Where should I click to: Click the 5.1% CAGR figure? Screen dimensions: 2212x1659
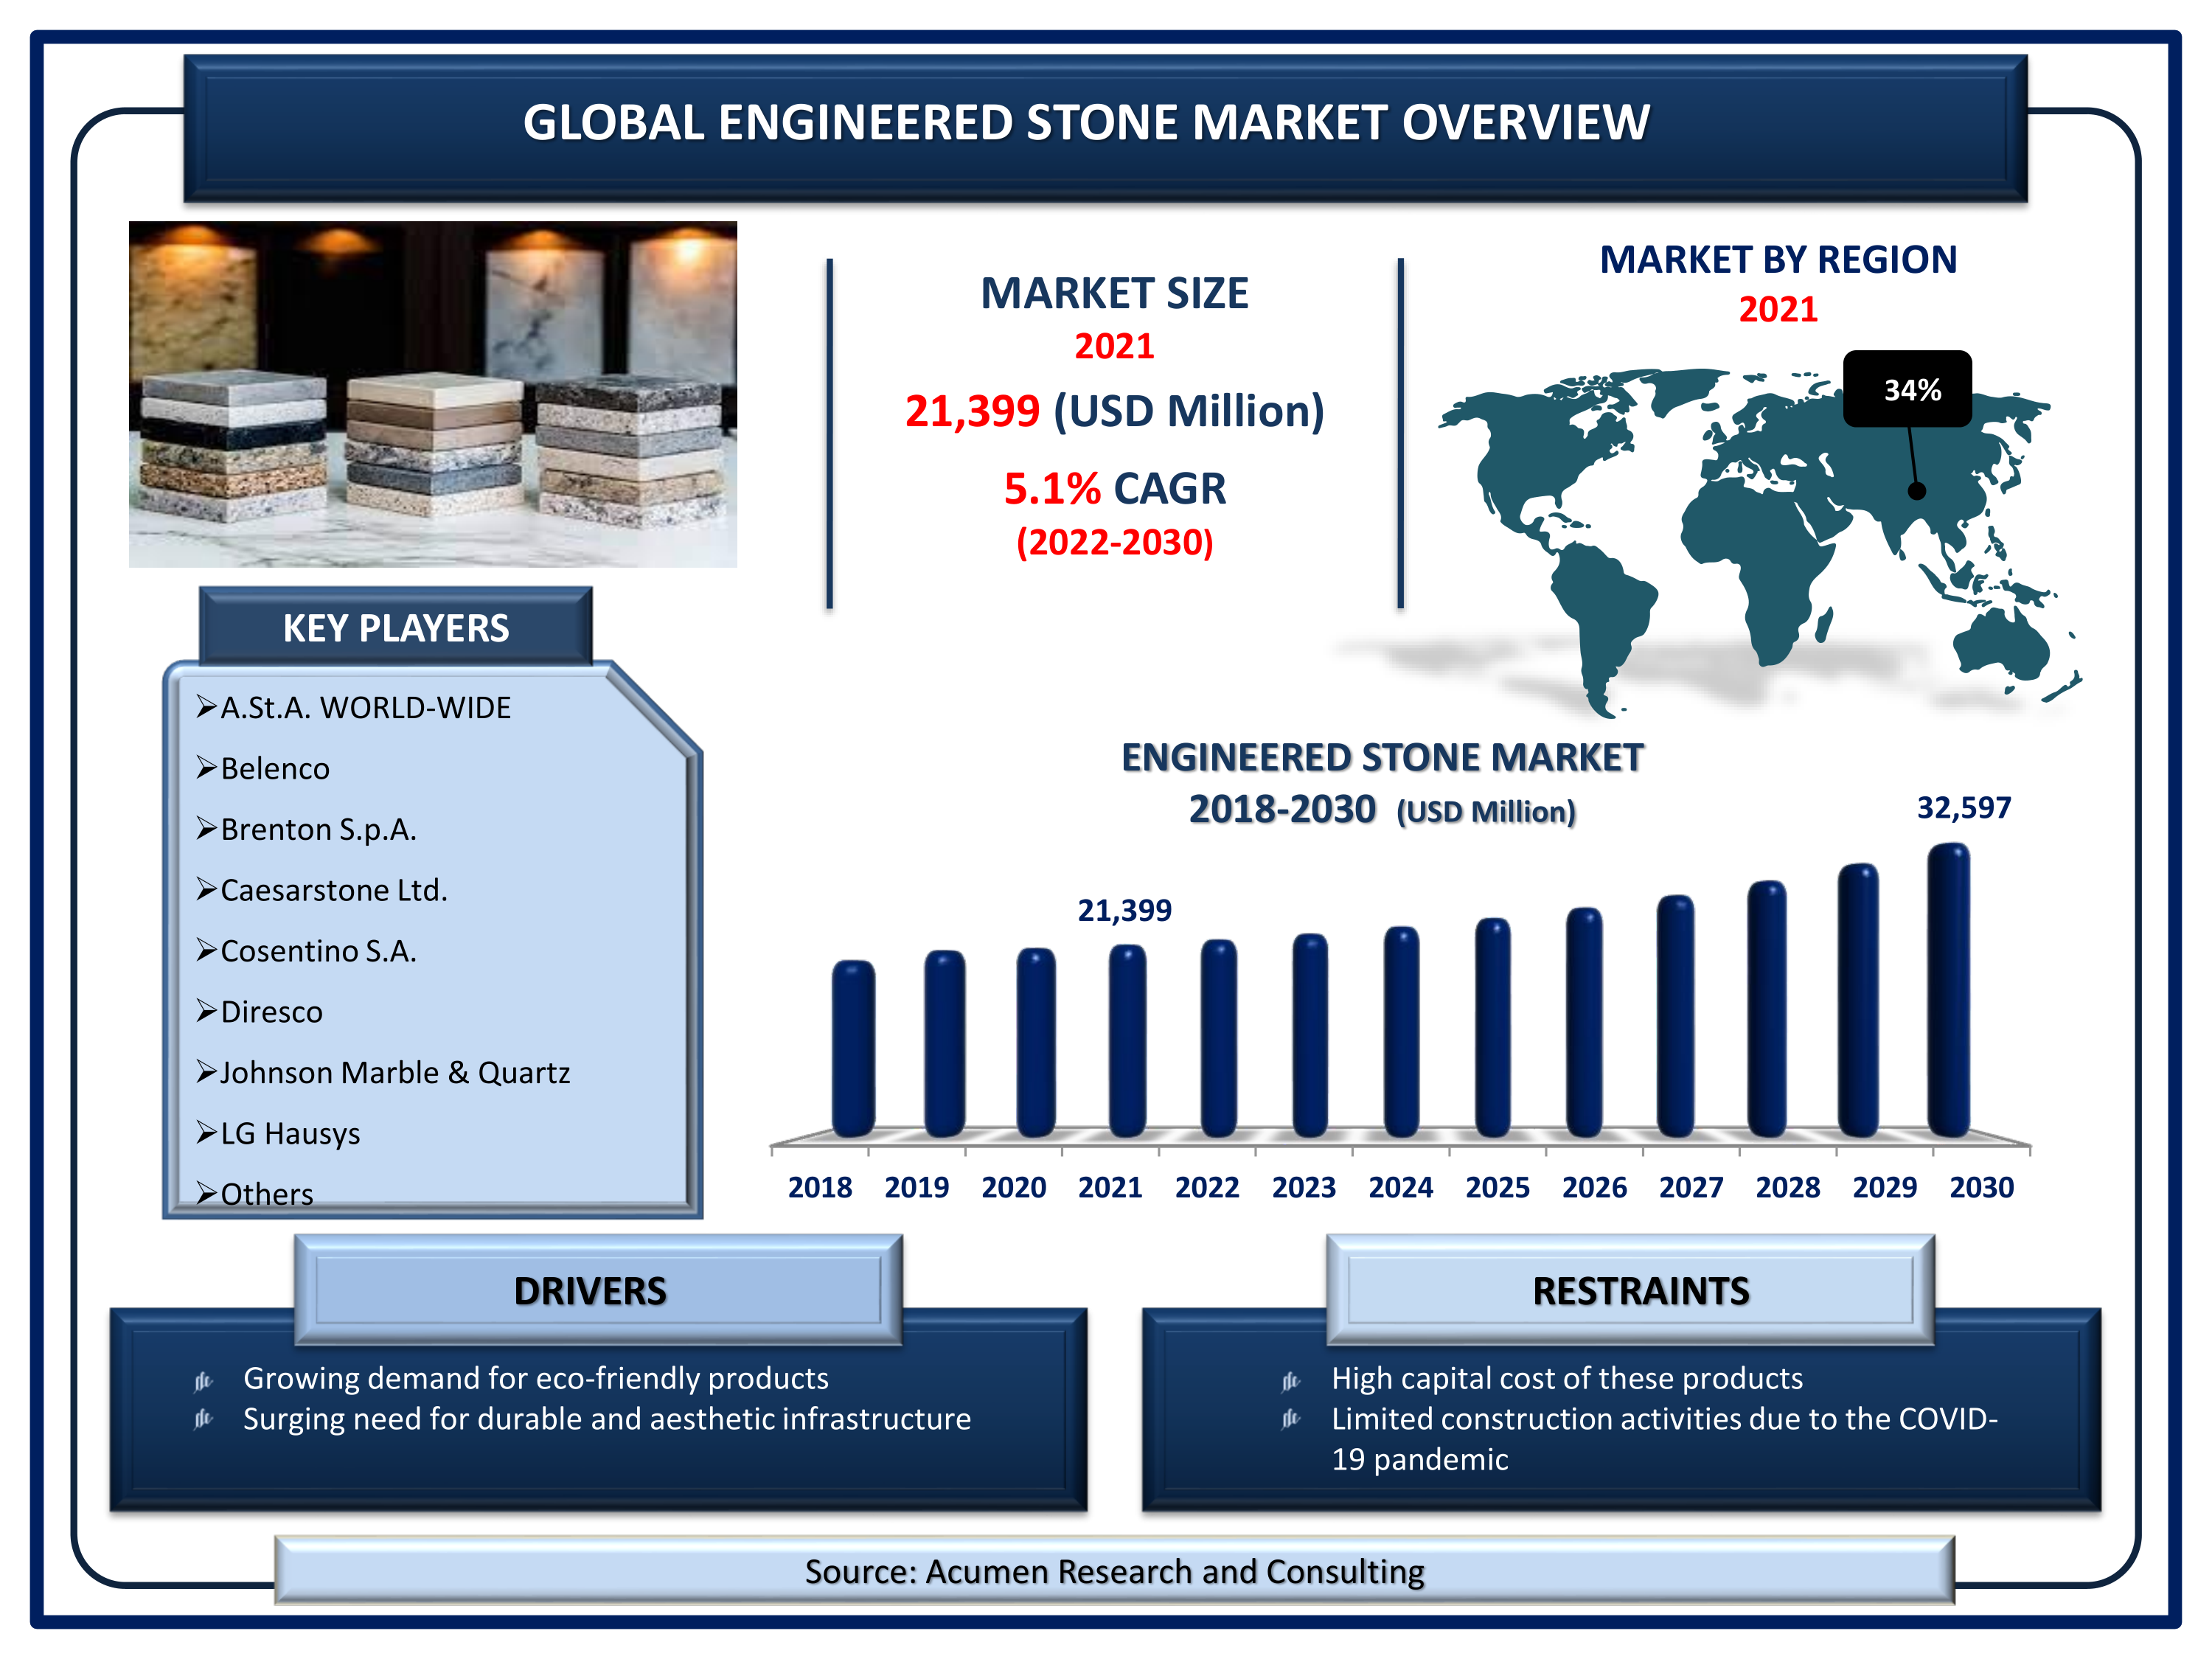pyautogui.click(x=1114, y=489)
